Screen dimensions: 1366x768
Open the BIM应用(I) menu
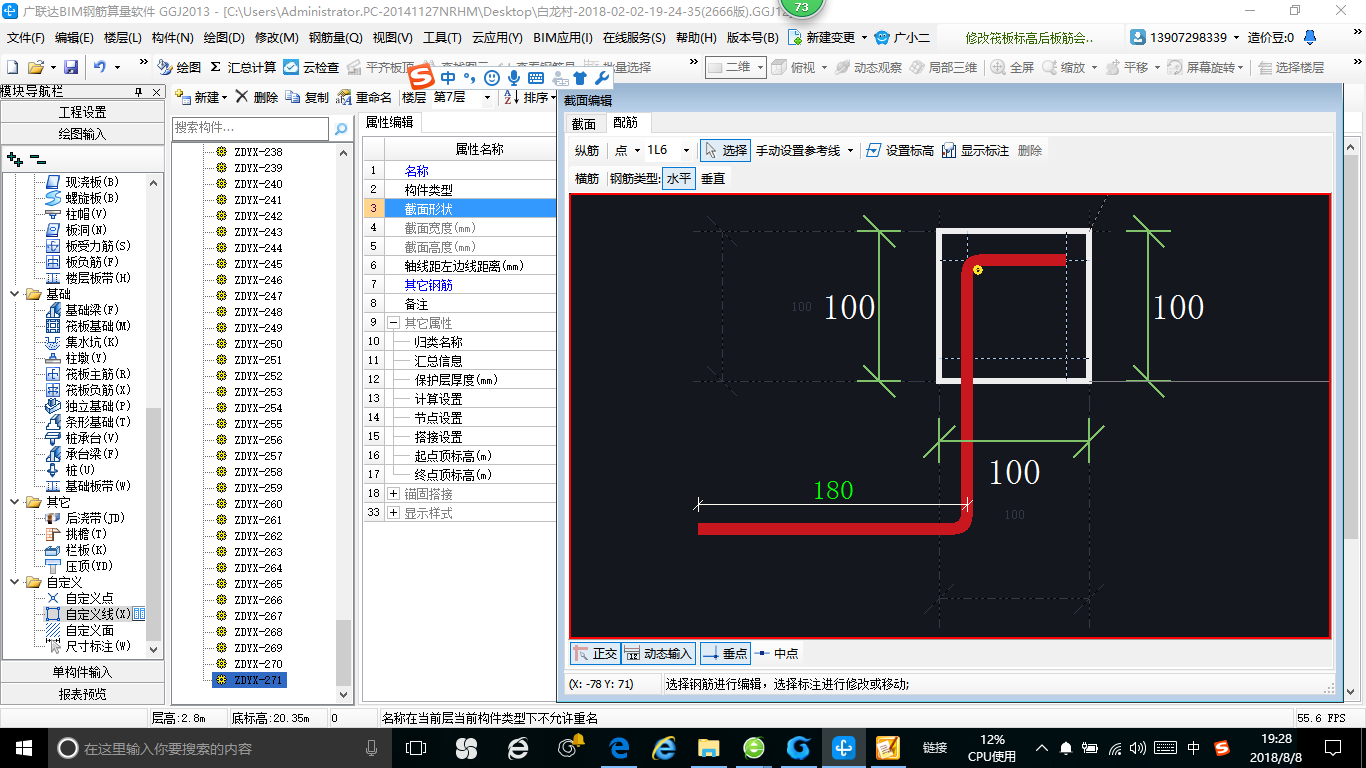[563, 37]
